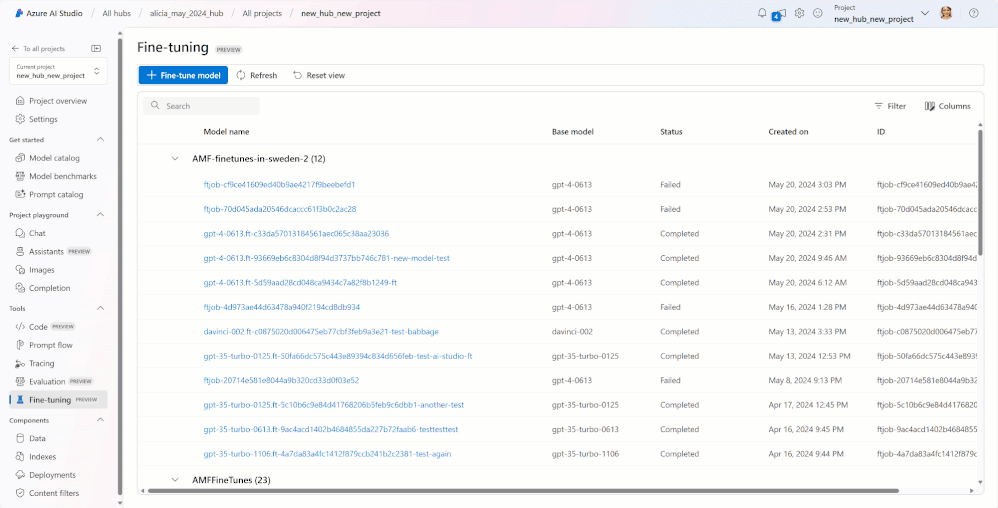Click the Project overview sidebar icon
Screen dimensions: 998x508
coord(20,101)
